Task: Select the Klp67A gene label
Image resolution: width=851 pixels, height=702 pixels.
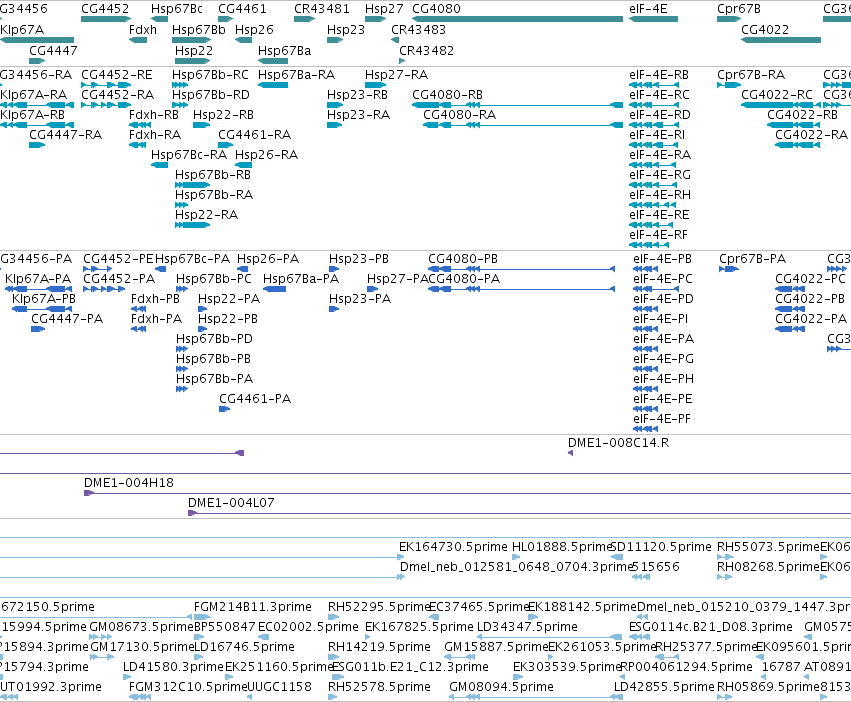Action: (22, 30)
